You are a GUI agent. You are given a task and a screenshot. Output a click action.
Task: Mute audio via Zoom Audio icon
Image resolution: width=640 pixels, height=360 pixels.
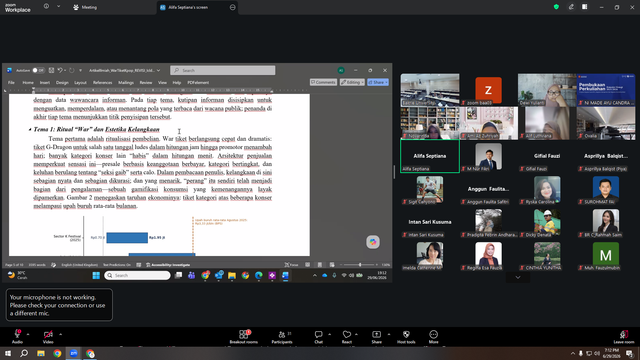(17, 336)
